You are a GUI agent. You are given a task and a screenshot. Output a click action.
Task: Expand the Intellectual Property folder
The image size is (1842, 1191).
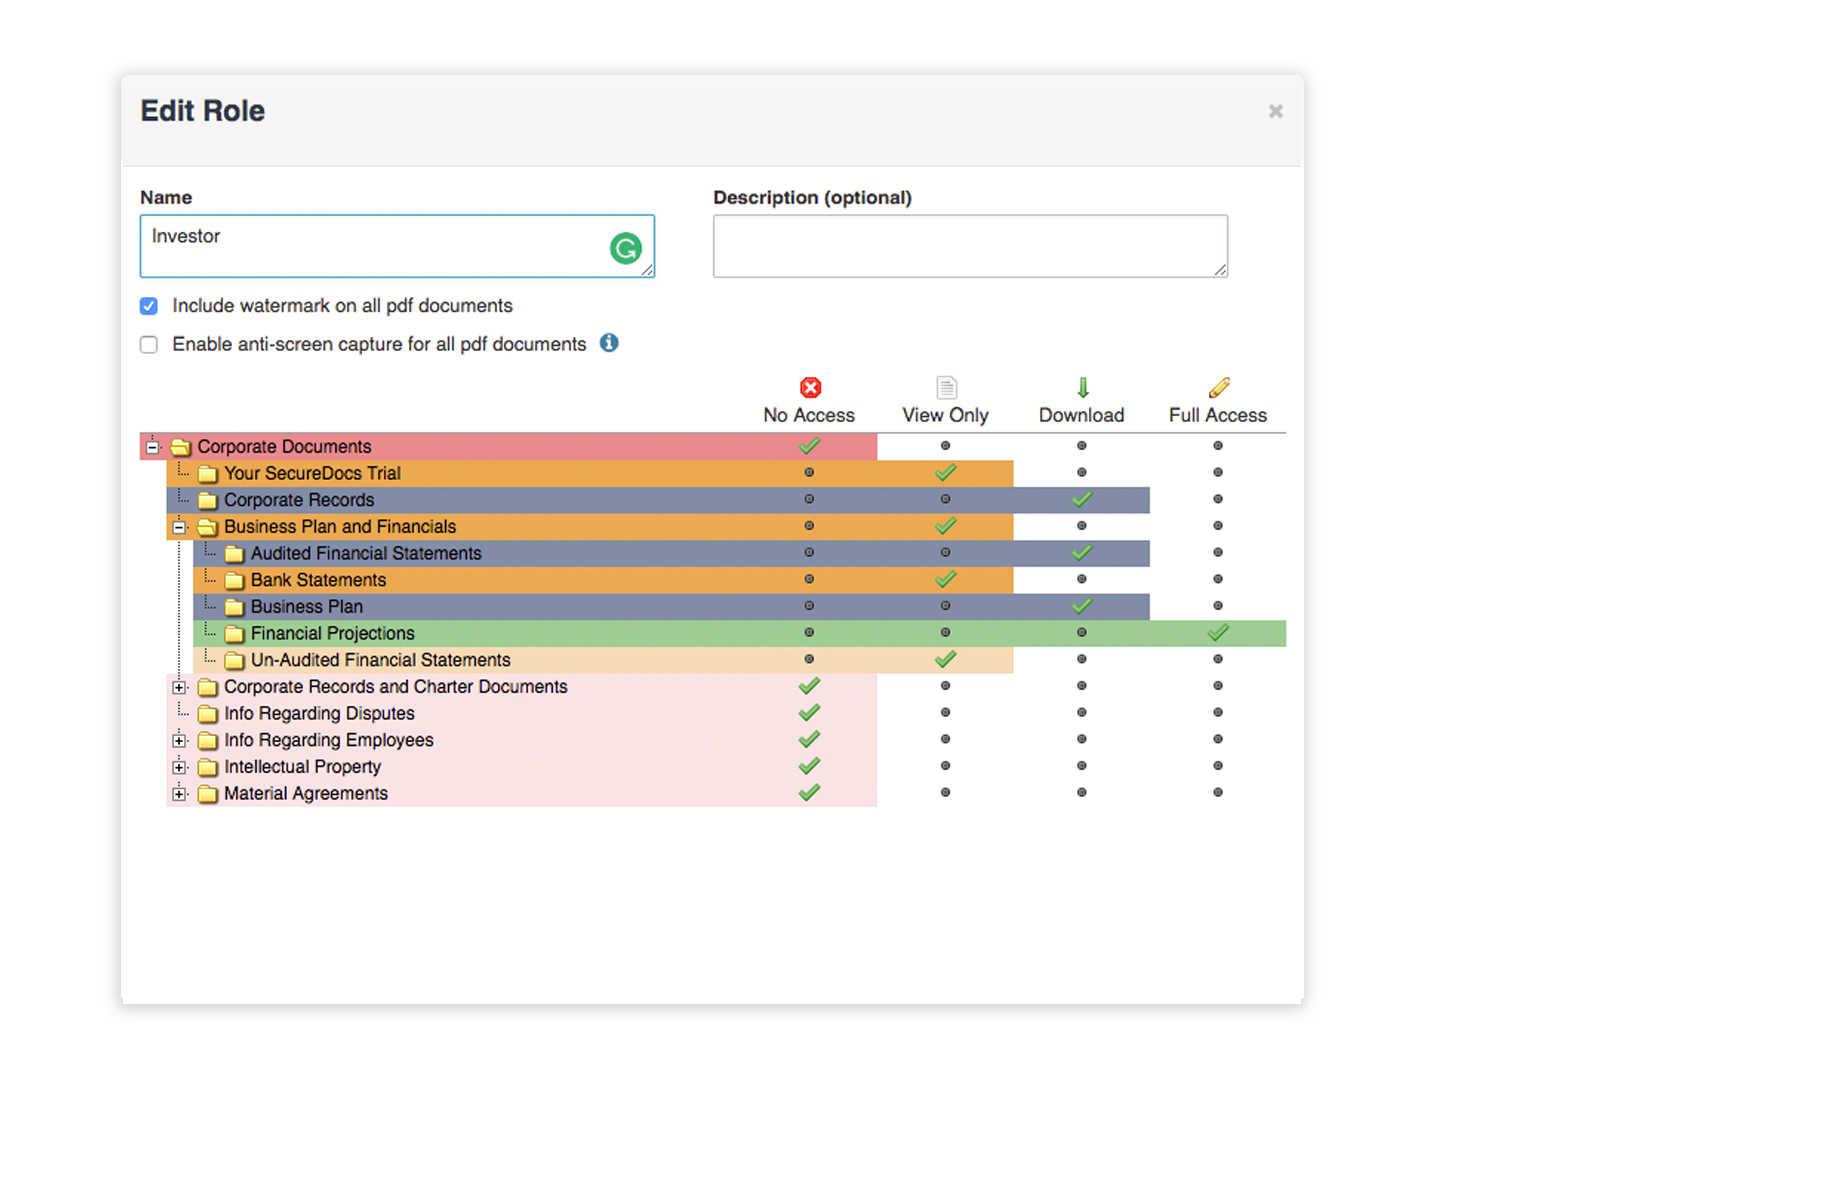tap(179, 767)
